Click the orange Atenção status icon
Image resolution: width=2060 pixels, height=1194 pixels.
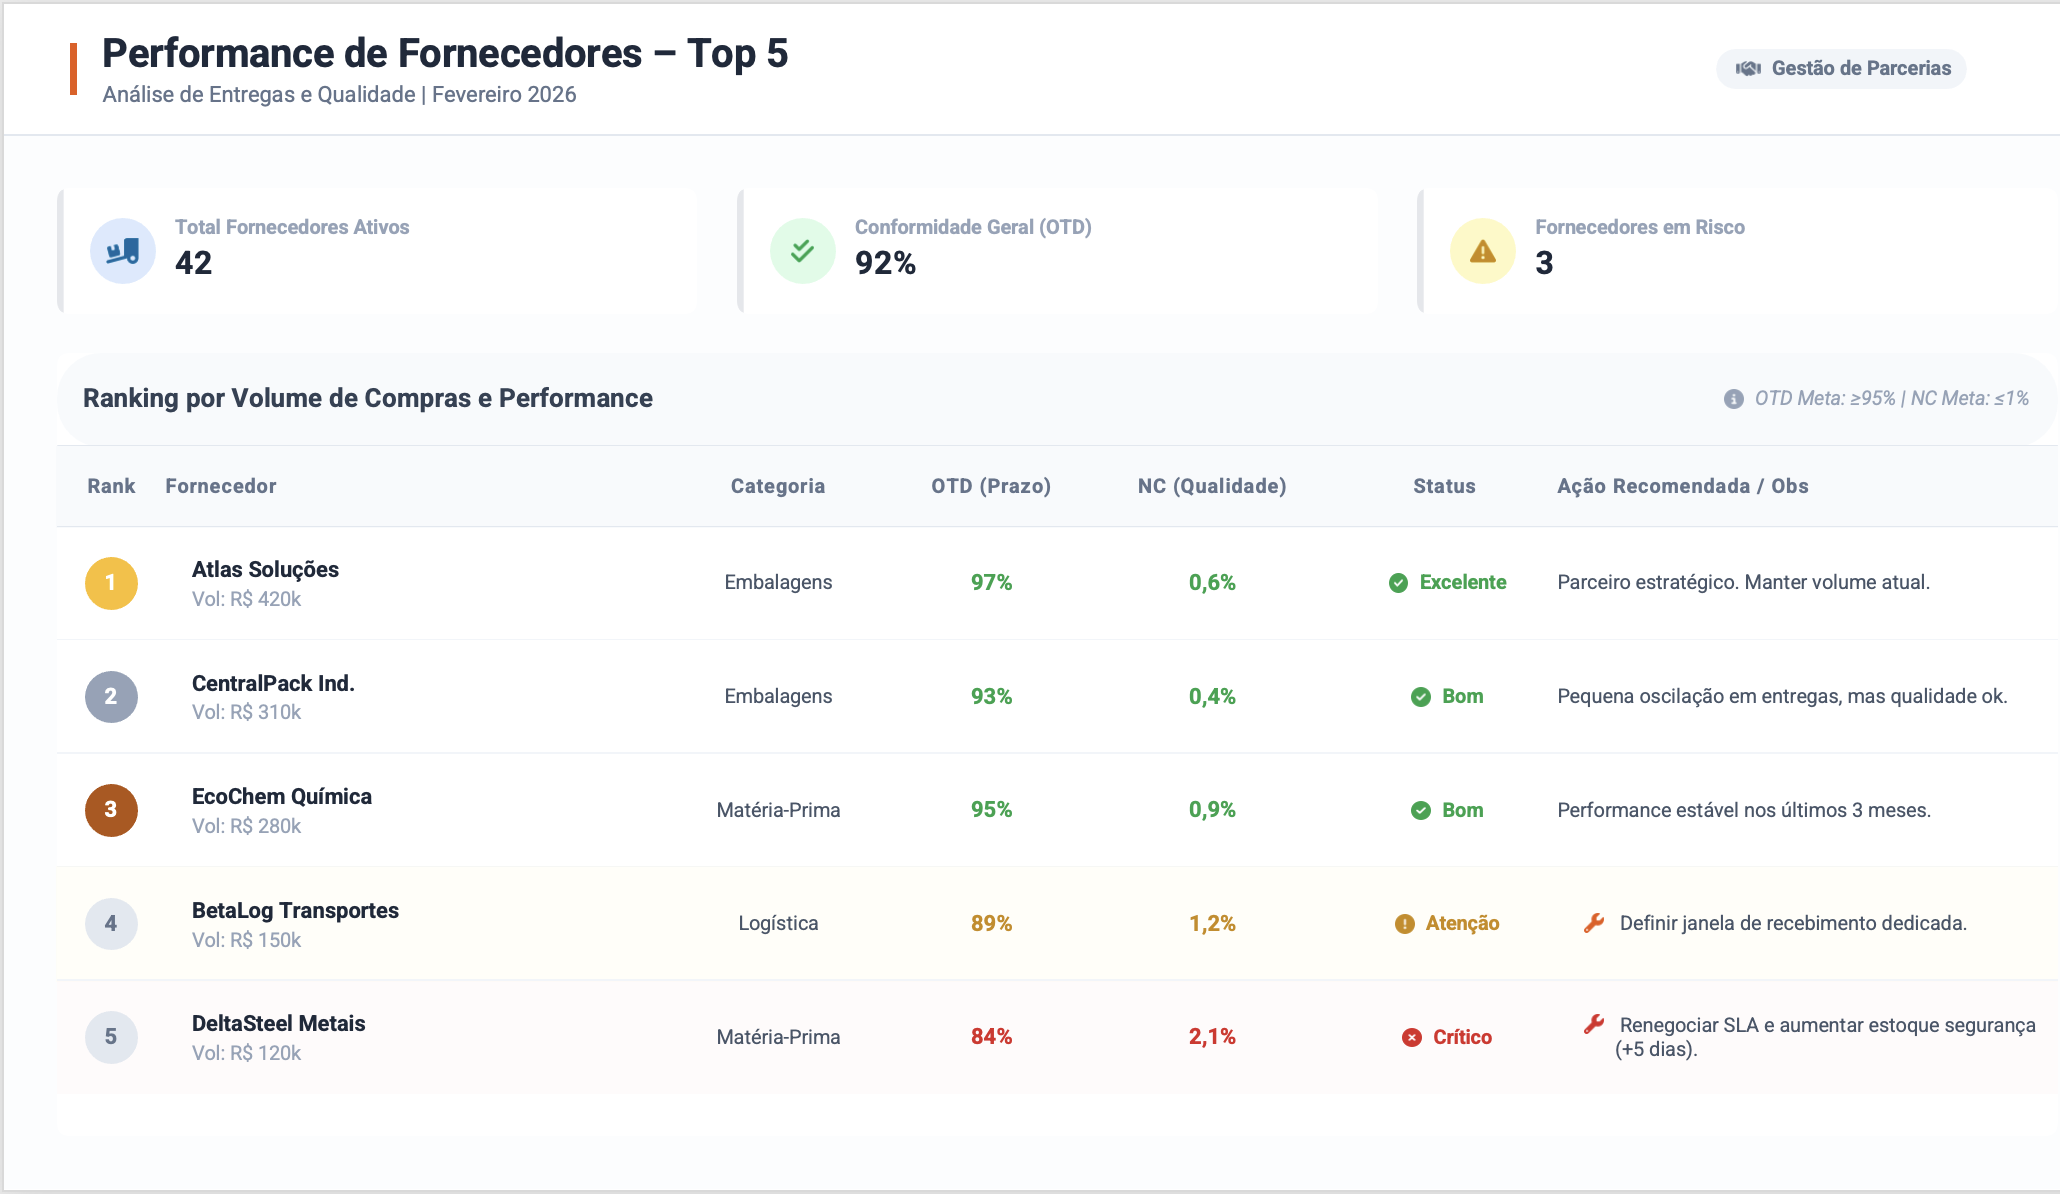1405,924
